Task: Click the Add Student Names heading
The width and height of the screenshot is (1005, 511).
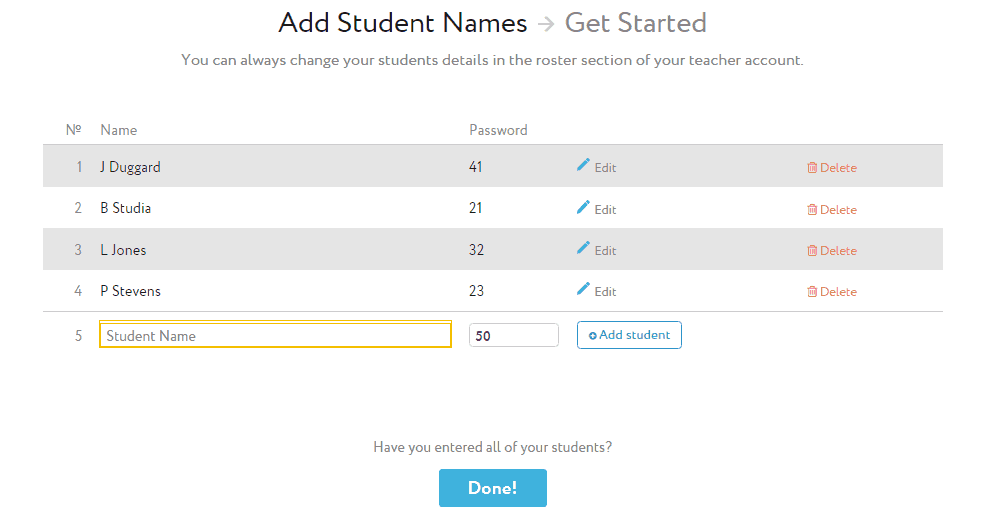Action: coord(403,23)
